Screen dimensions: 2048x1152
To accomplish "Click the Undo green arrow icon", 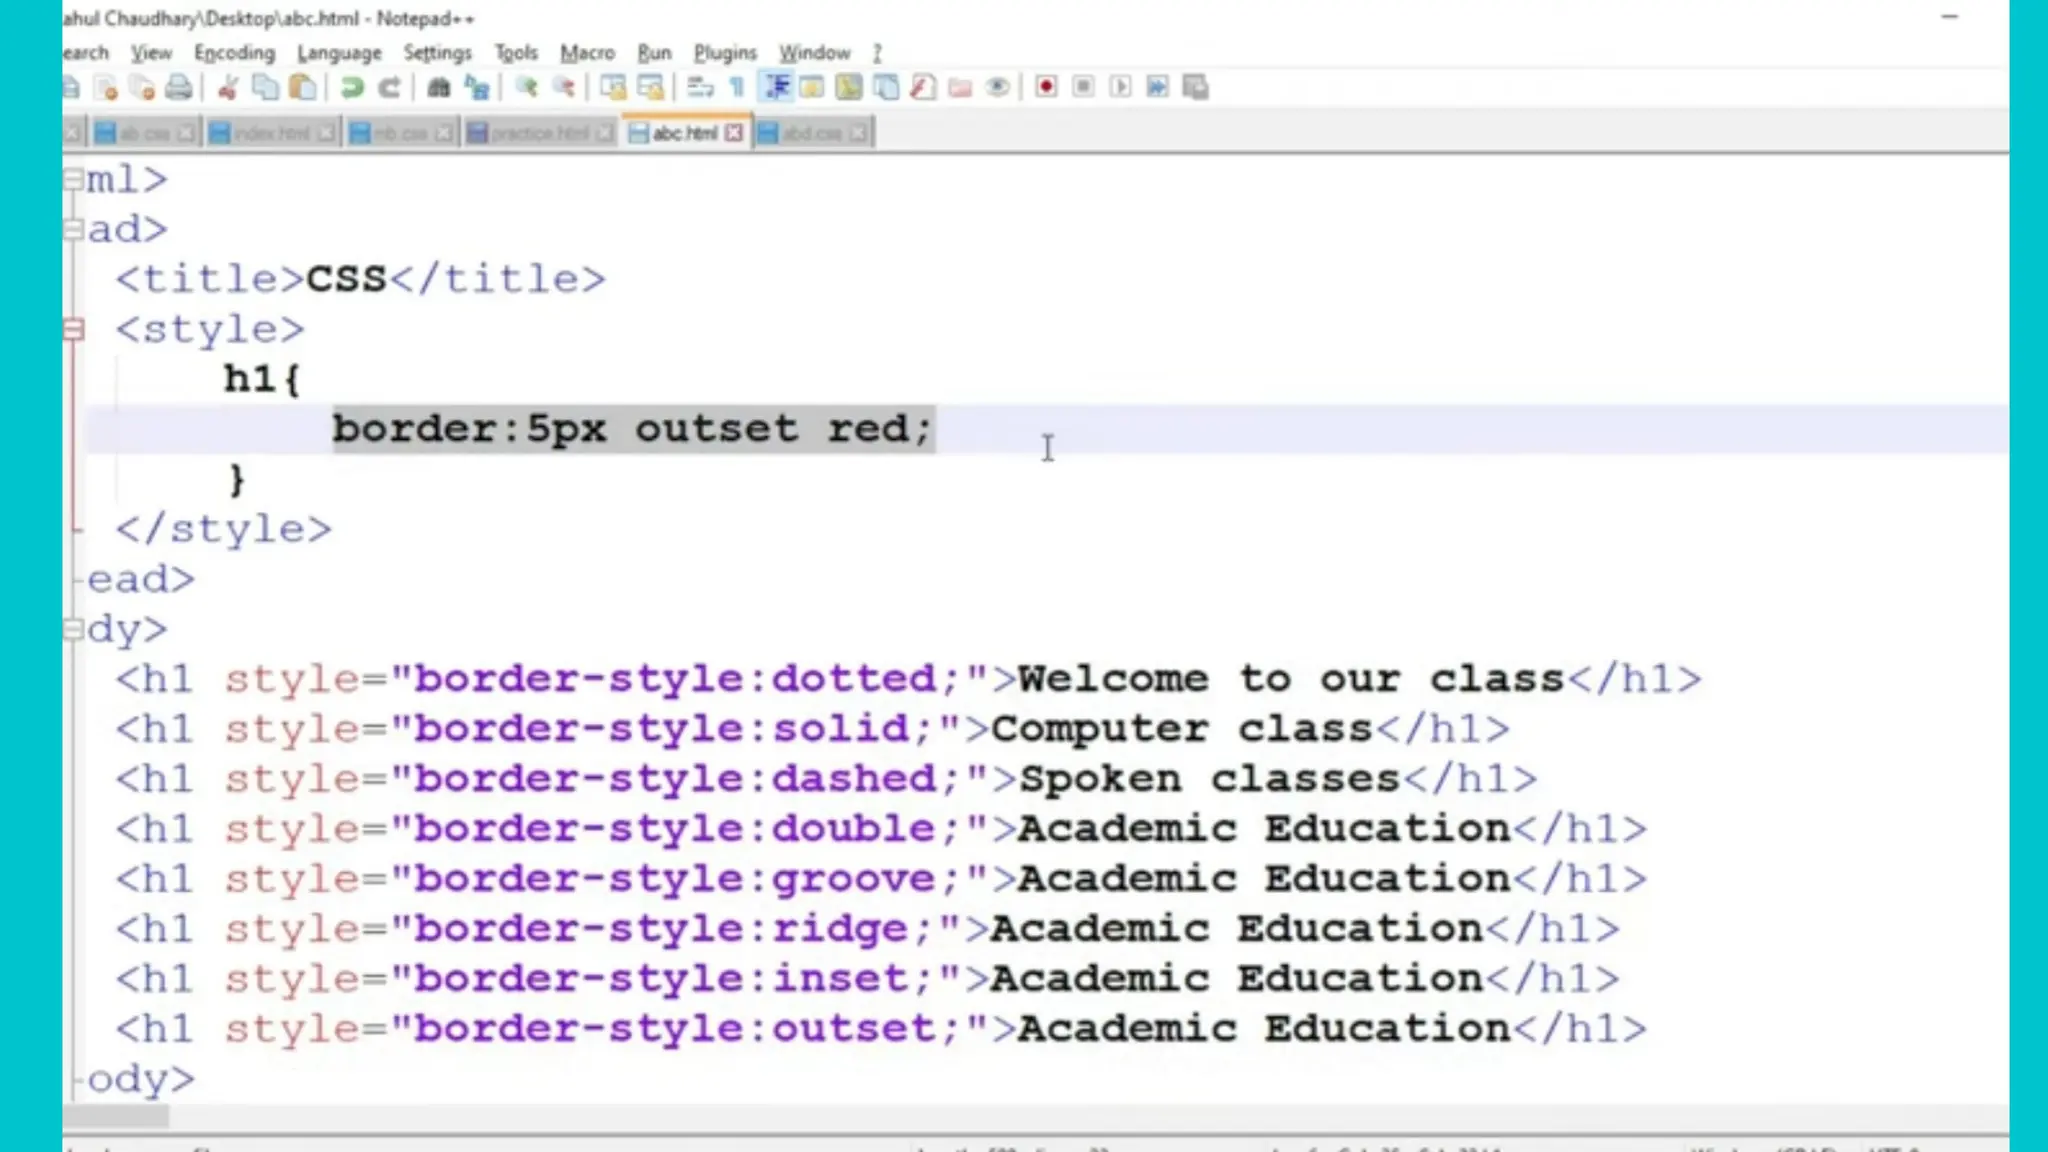I will point(351,88).
